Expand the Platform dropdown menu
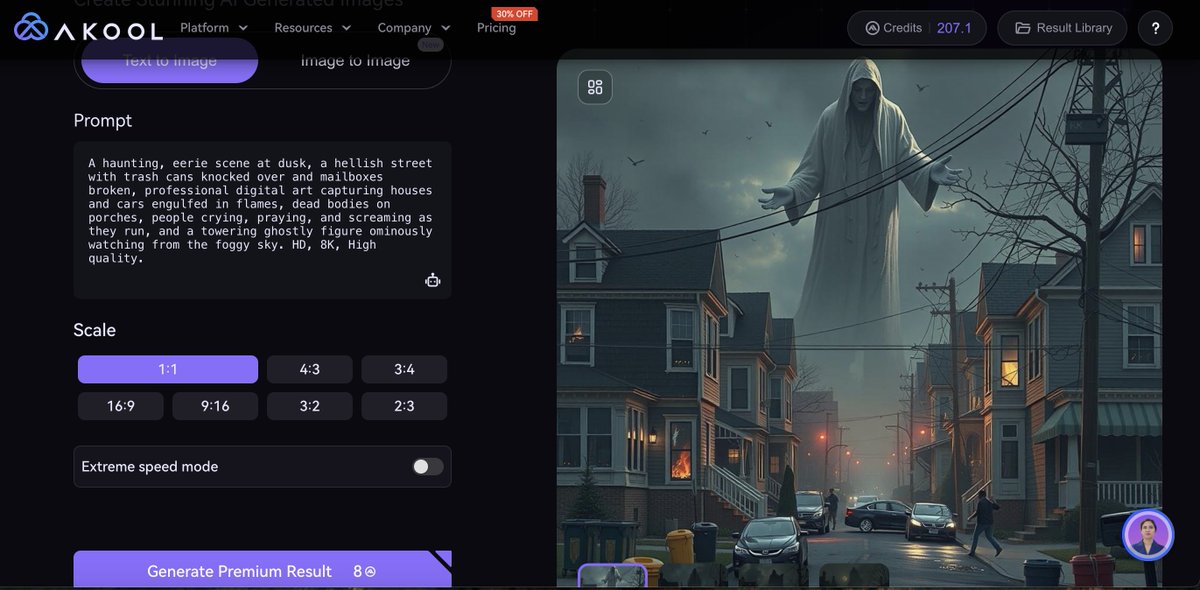The width and height of the screenshot is (1200, 590). tap(214, 28)
